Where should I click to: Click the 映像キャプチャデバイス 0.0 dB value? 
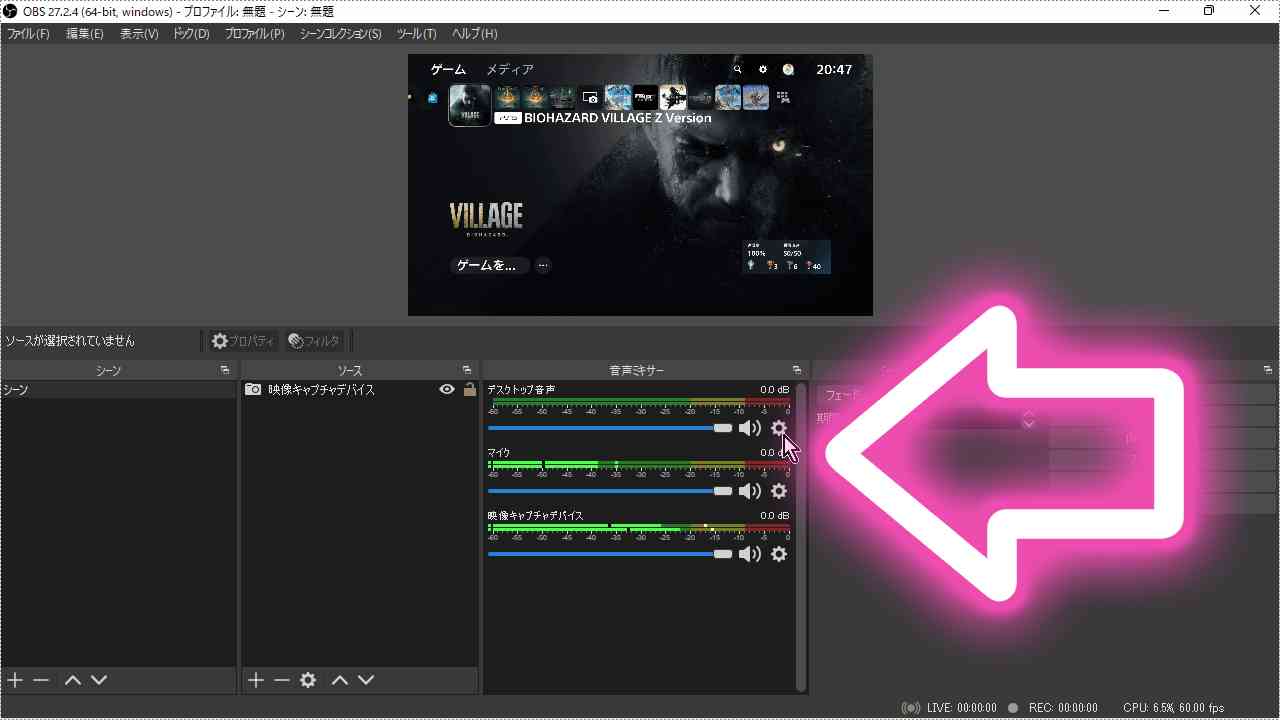click(774, 516)
